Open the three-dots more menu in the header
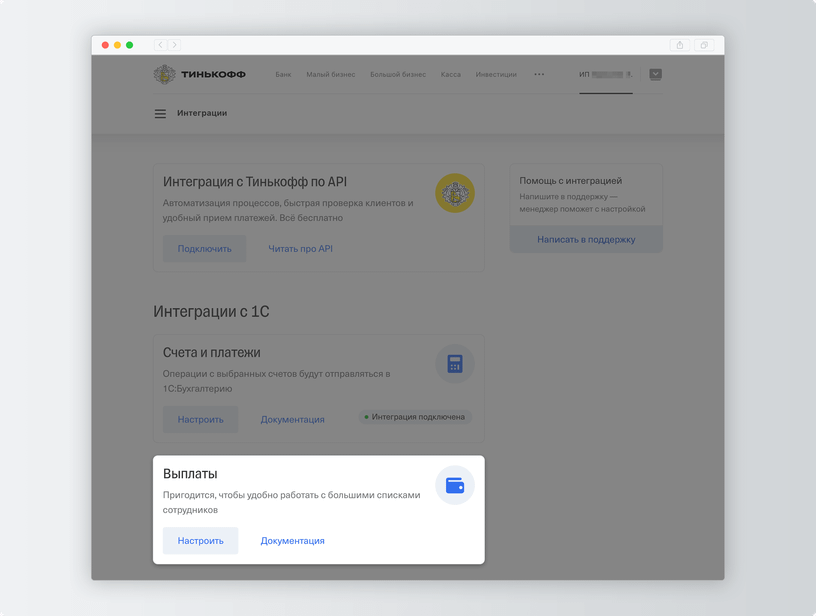 coord(539,74)
